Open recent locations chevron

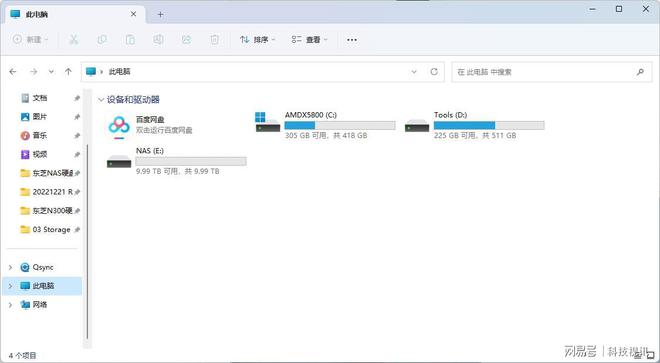[x=51, y=72]
